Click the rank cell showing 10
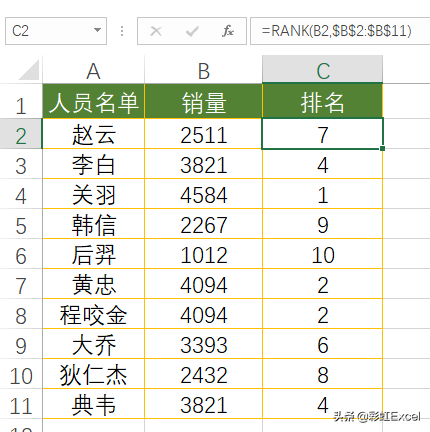 pyautogui.click(x=323, y=254)
